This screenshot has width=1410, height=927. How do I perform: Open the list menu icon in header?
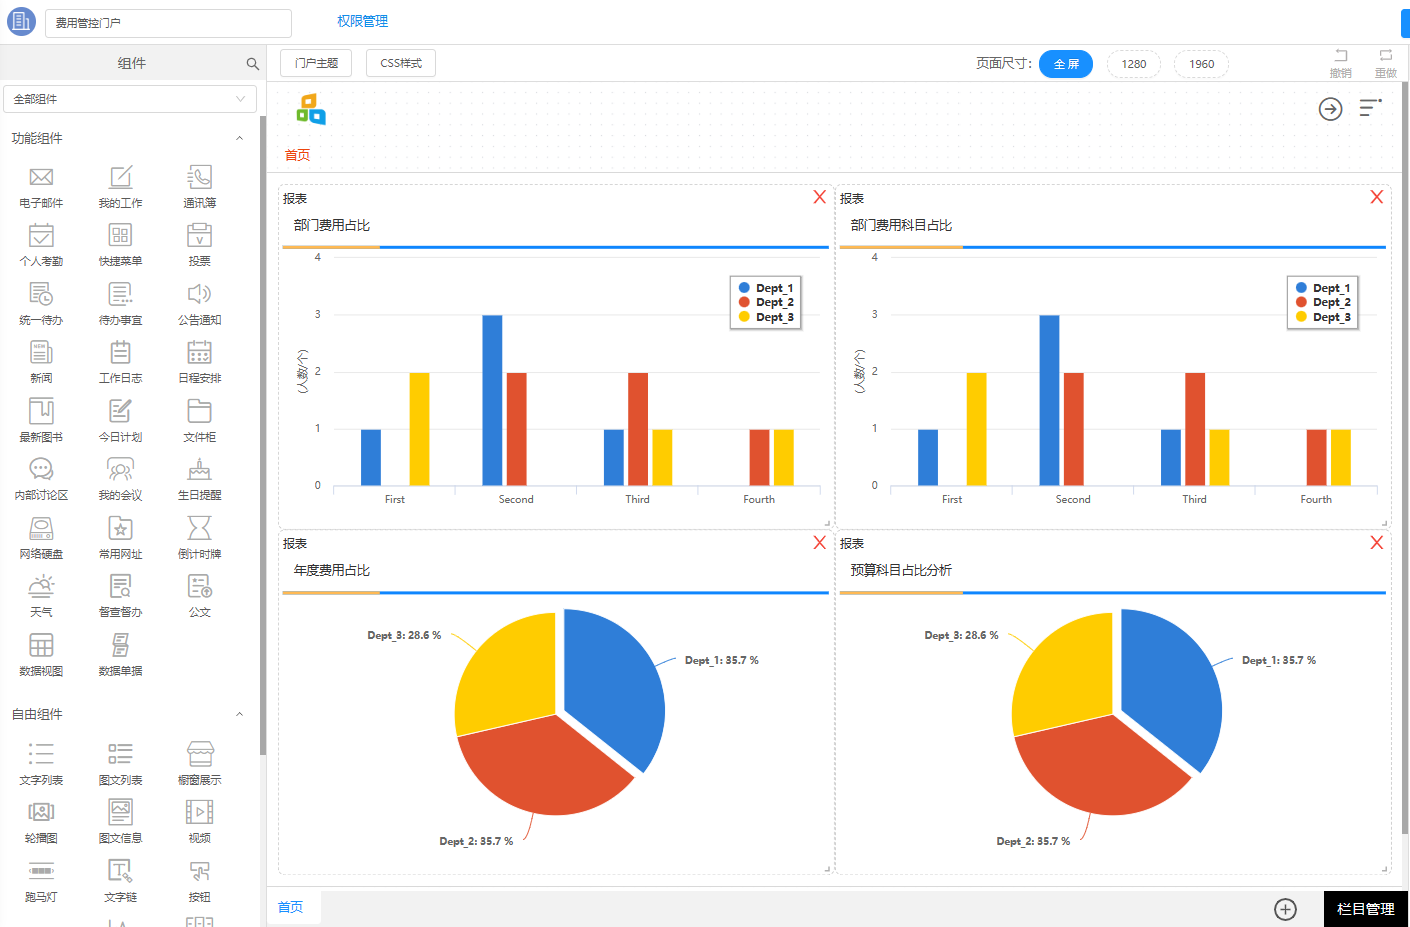(x=1371, y=107)
